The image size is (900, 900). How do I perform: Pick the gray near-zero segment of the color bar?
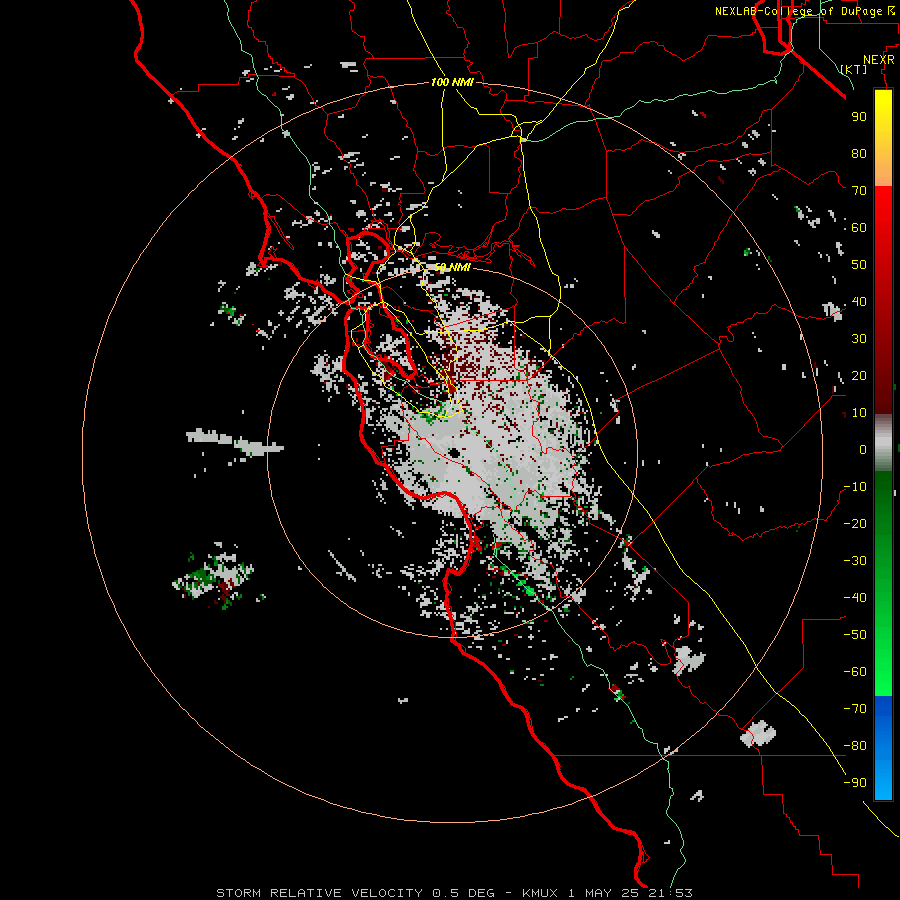coord(883,443)
